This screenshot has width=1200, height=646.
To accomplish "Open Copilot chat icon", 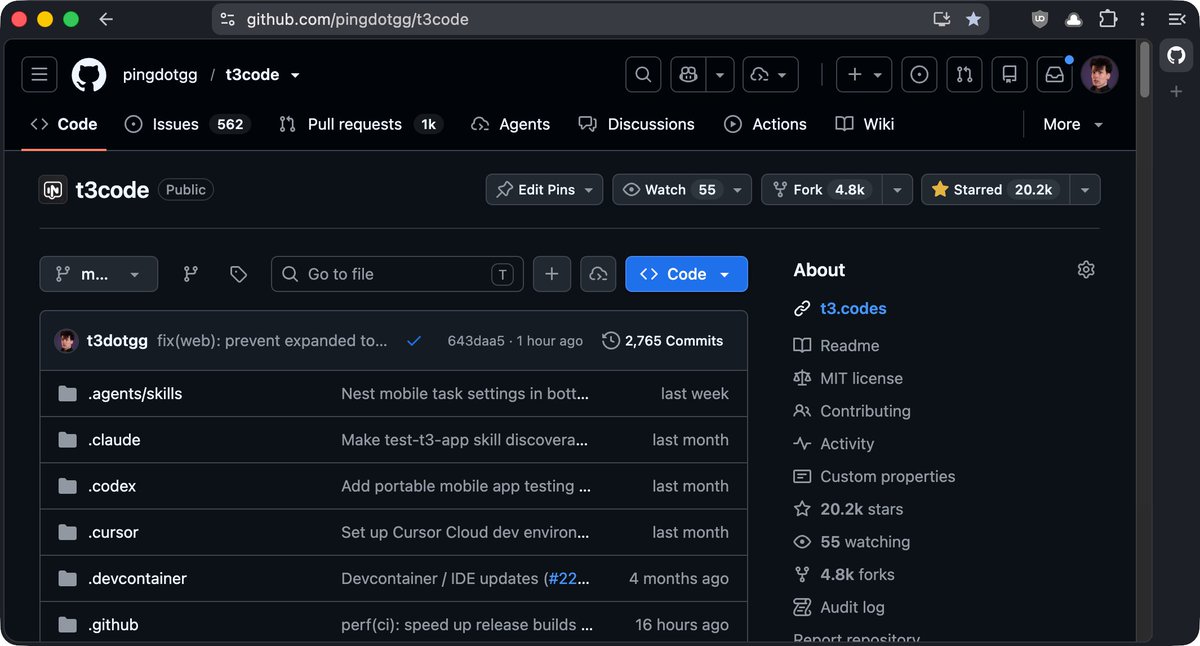I will click(688, 74).
